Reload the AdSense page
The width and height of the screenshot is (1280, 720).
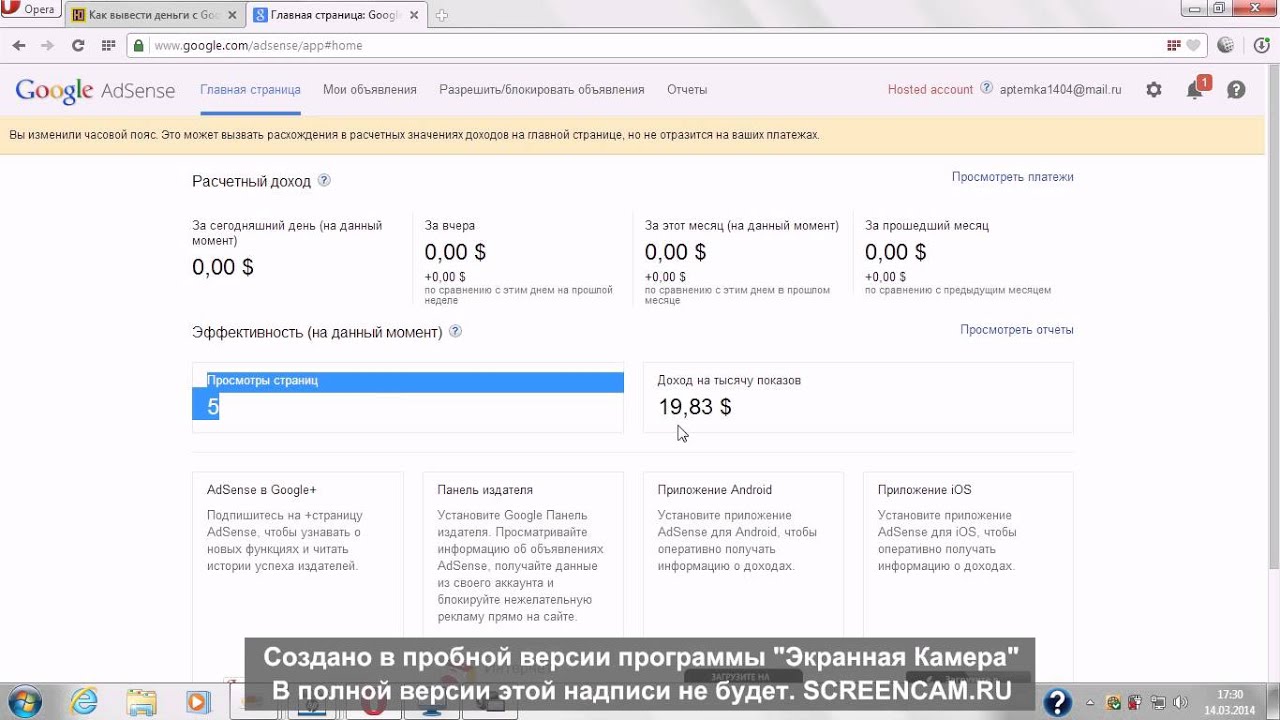[x=78, y=45]
